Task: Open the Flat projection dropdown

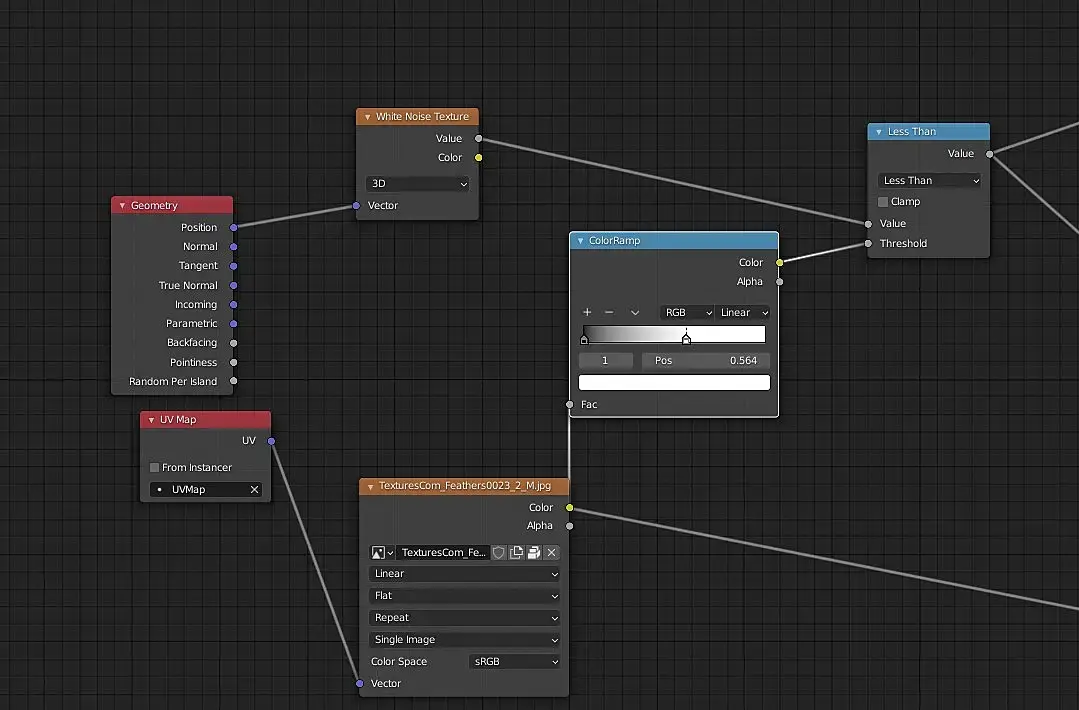Action: (464, 596)
